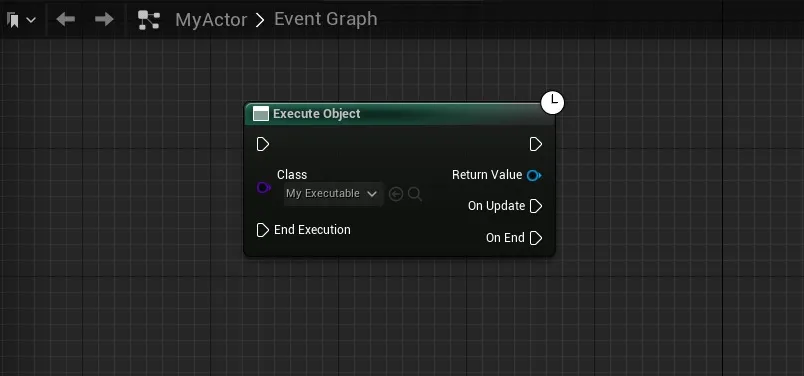This screenshot has height=376, width=804.
Task: Click the input execution pin of Execute Object
Action: coord(263,144)
